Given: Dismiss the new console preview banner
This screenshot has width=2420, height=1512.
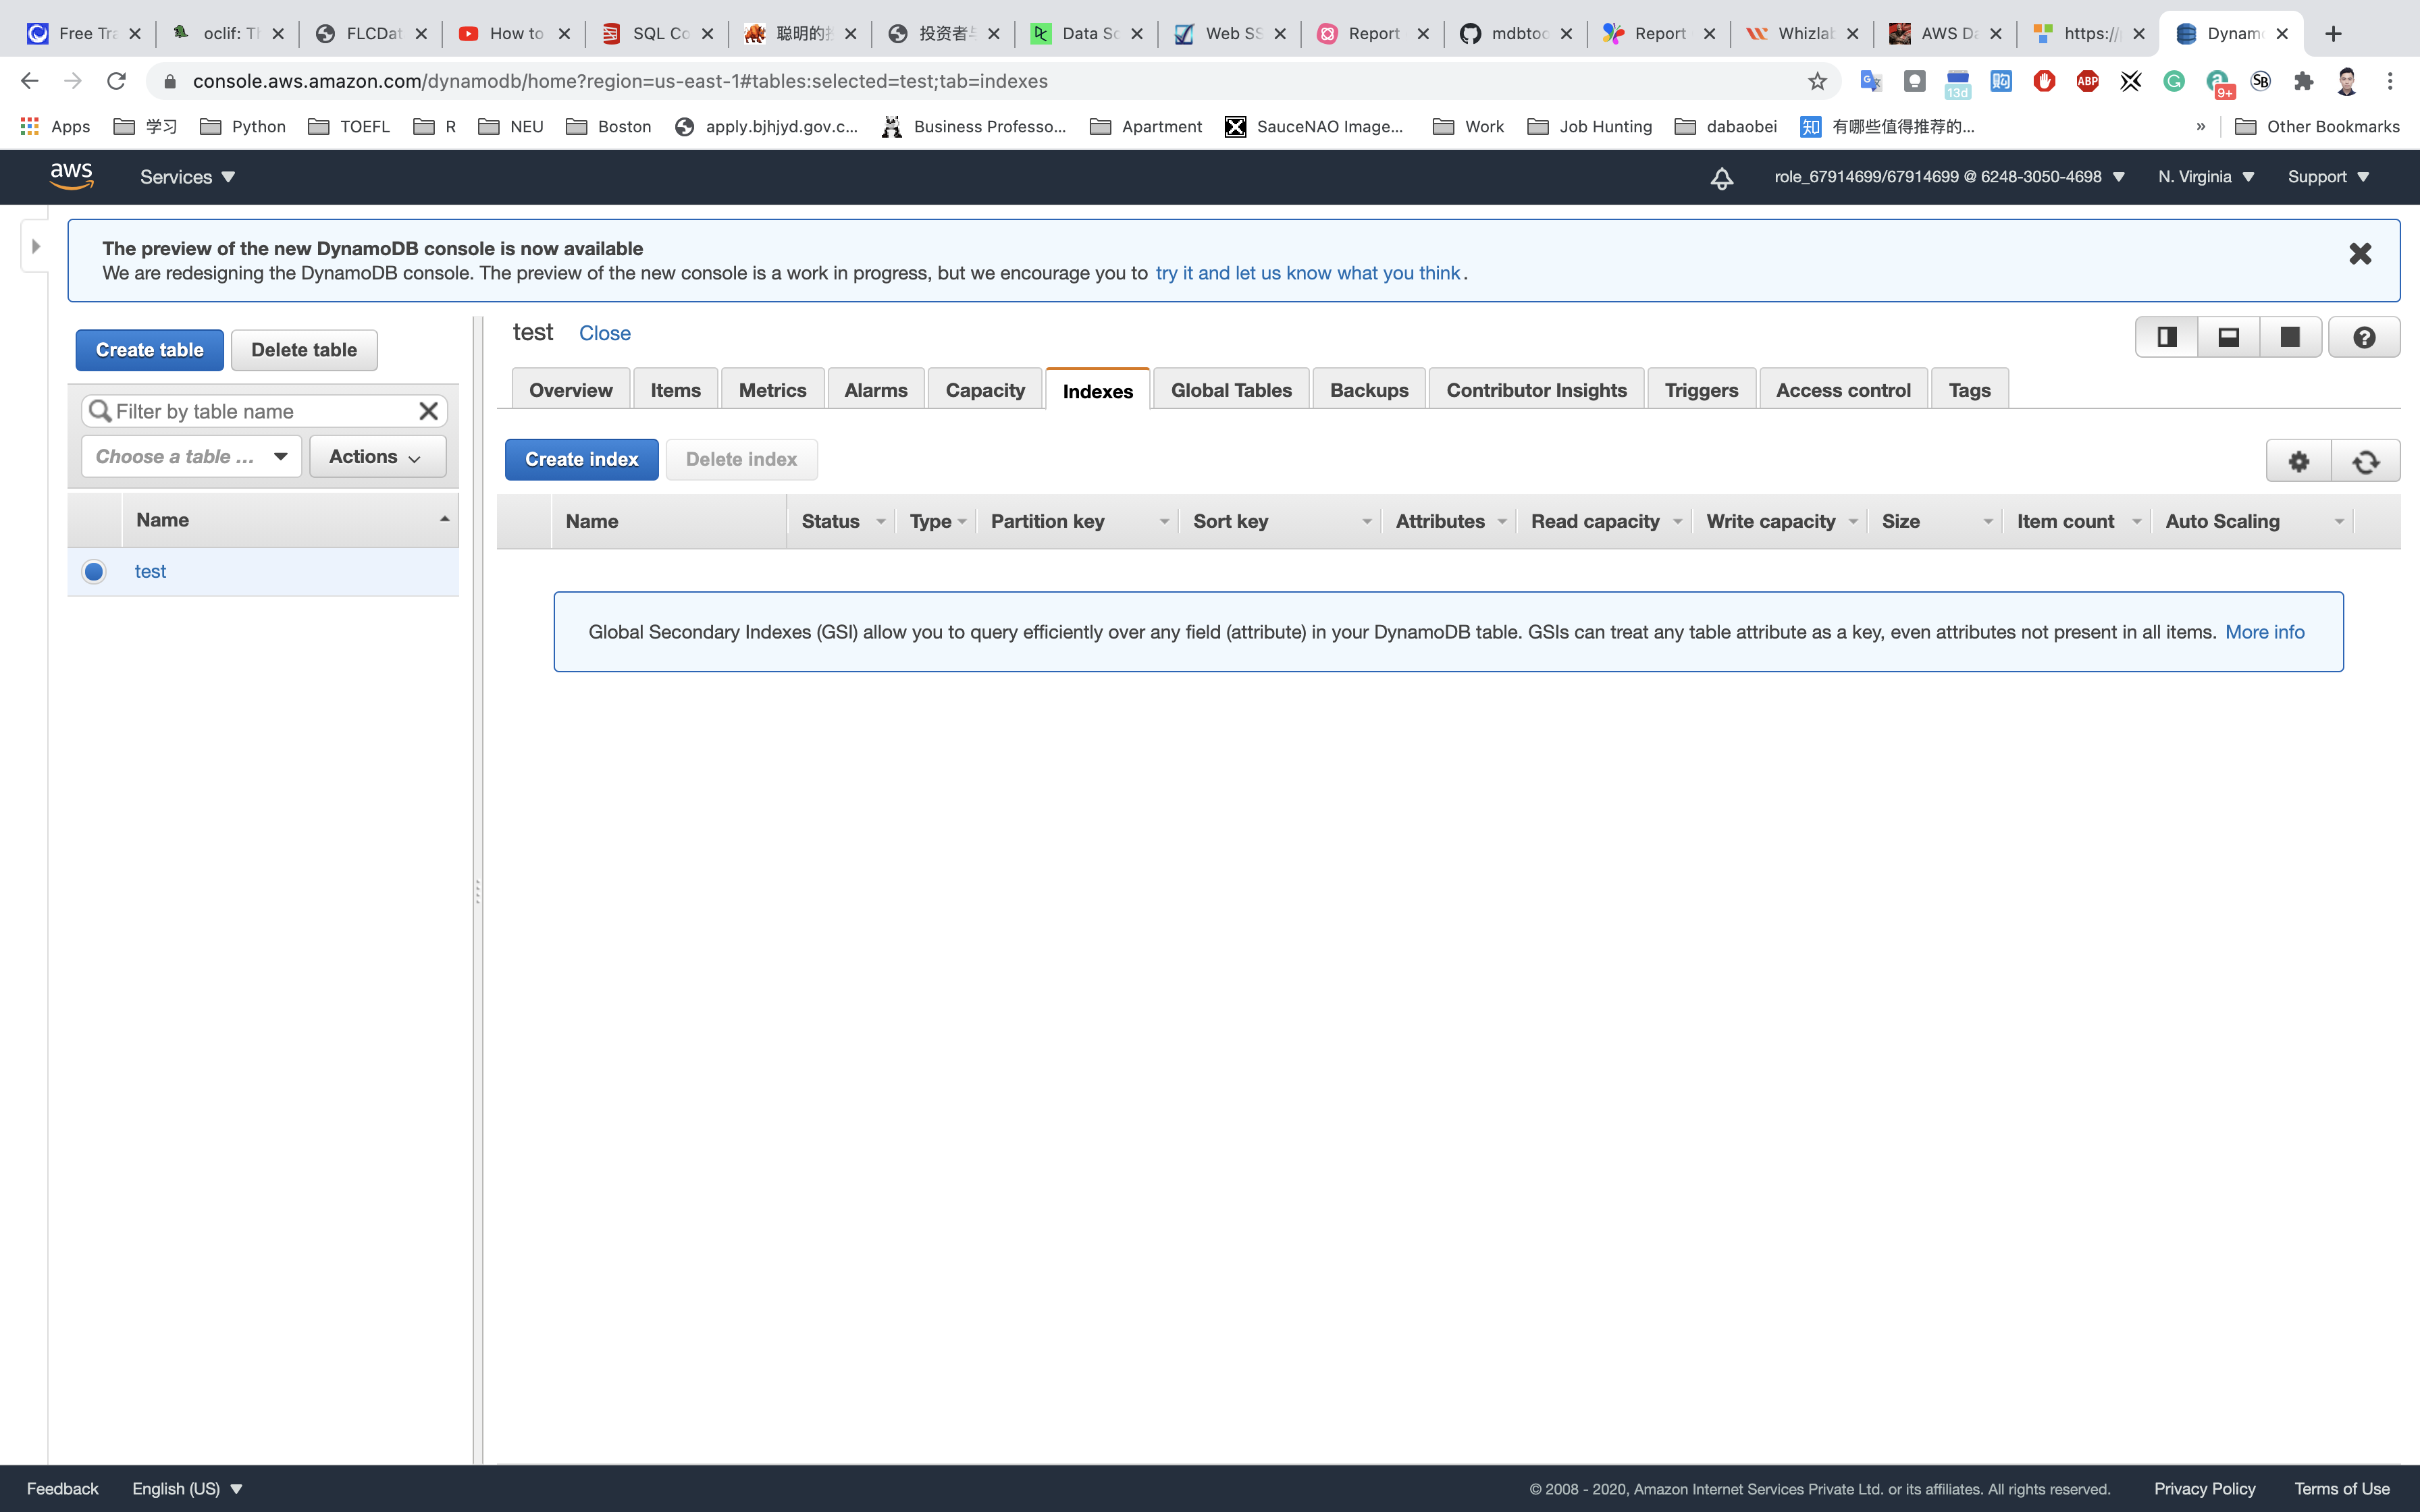Looking at the screenshot, I should (x=2360, y=254).
